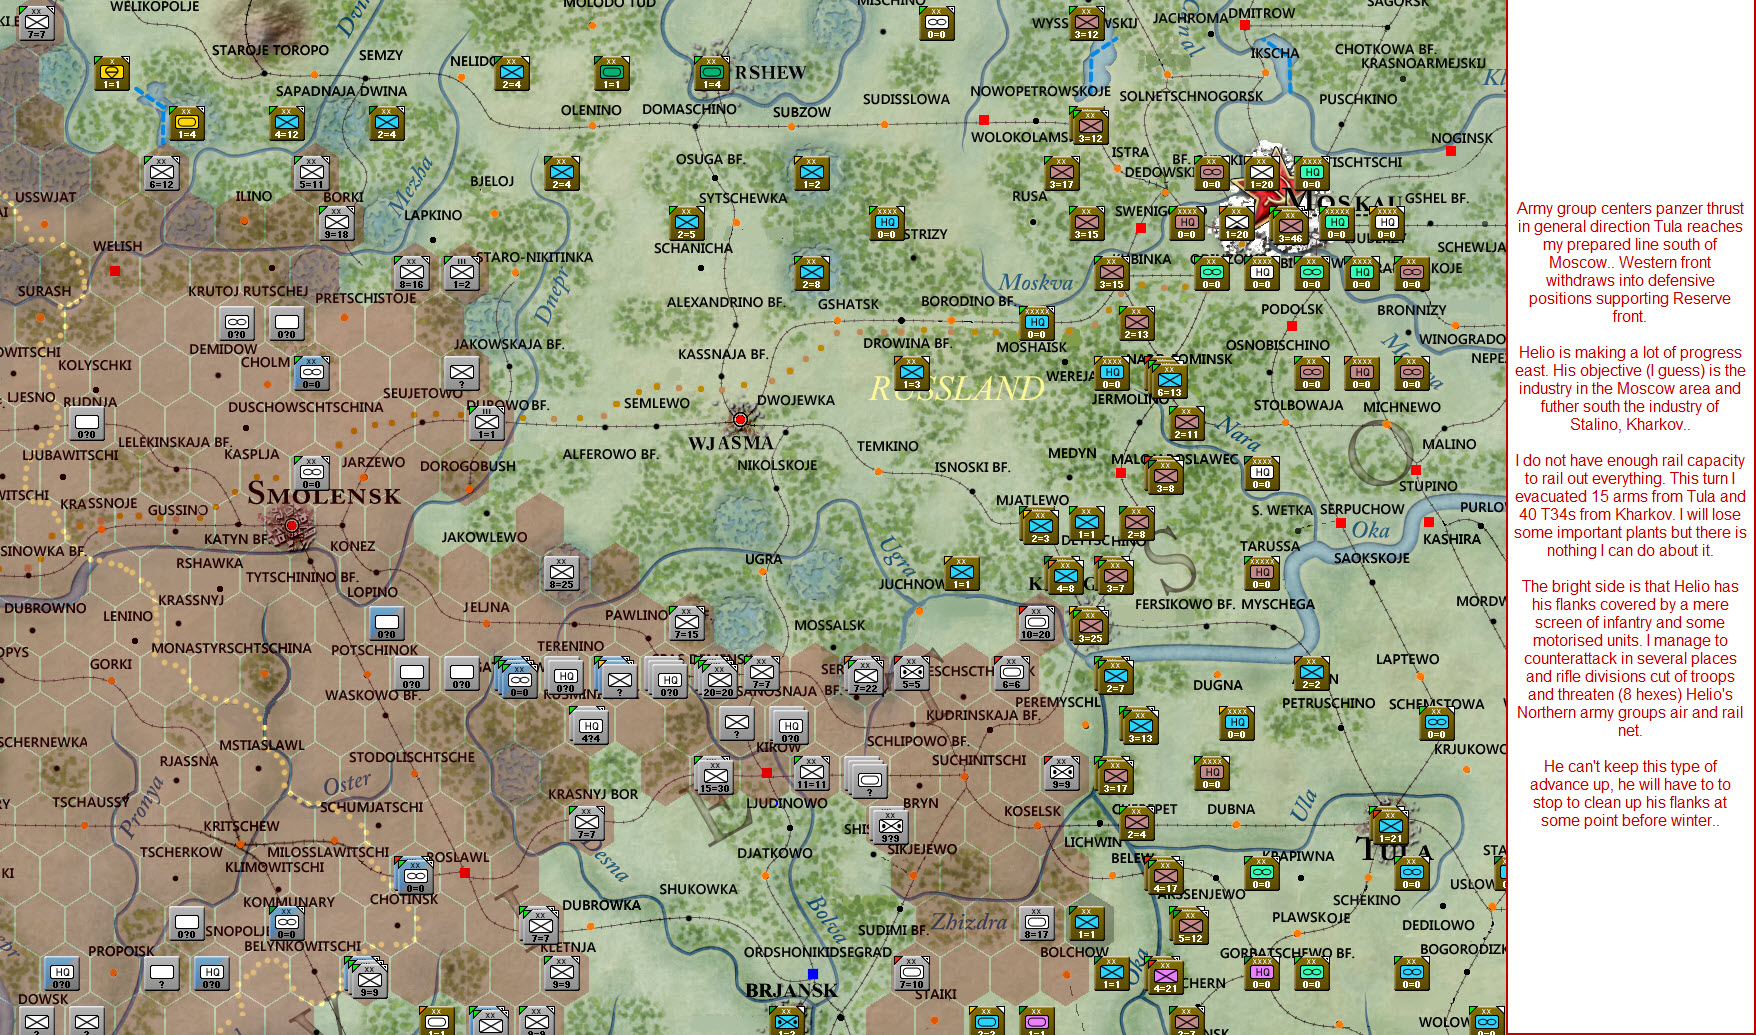Click the red objective square near Noginsk
Image resolution: width=1756 pixels, height=1035 pixels.
click(x=1450, y=151)
